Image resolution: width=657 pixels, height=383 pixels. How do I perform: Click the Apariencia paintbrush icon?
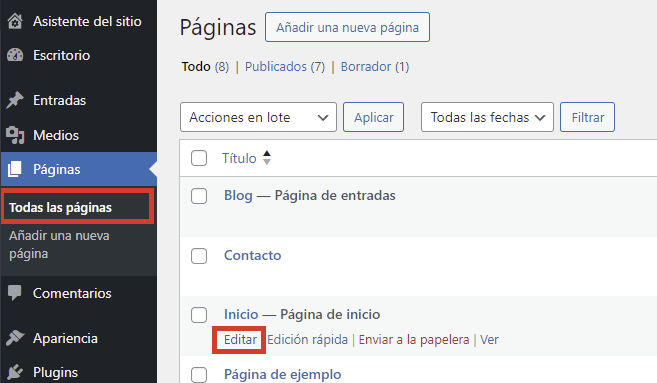point(15,338)
